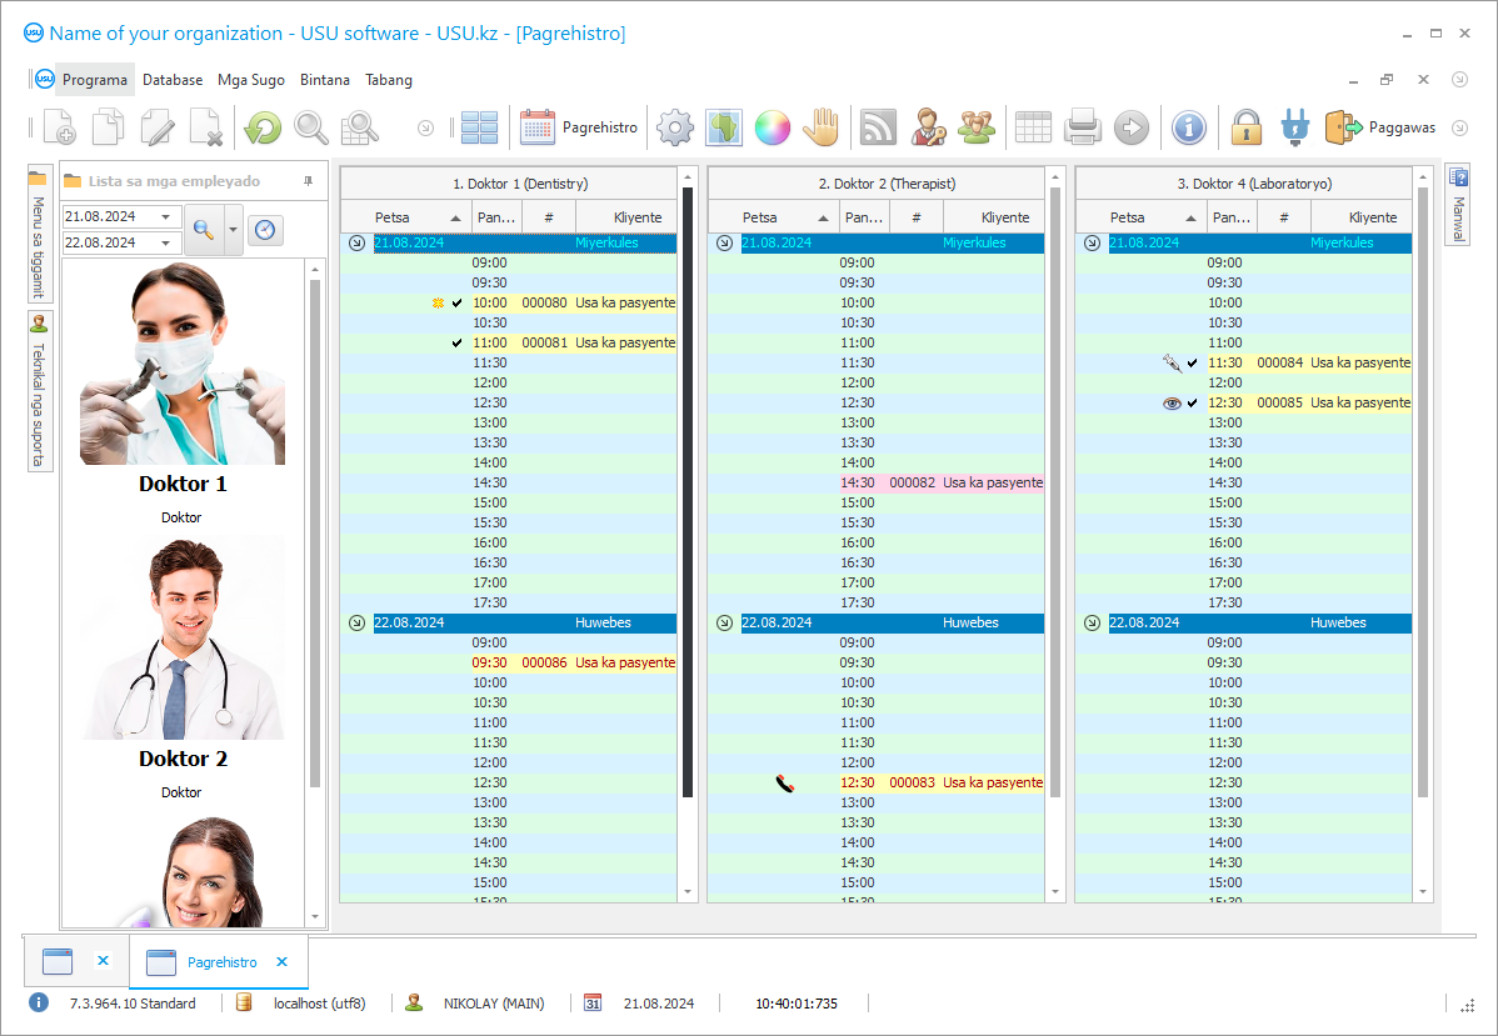Toggle eye icon on 12:30 Laboratoryo appointment
This screenshot has width=1498, height=1036.
(x=1171, y=403)
